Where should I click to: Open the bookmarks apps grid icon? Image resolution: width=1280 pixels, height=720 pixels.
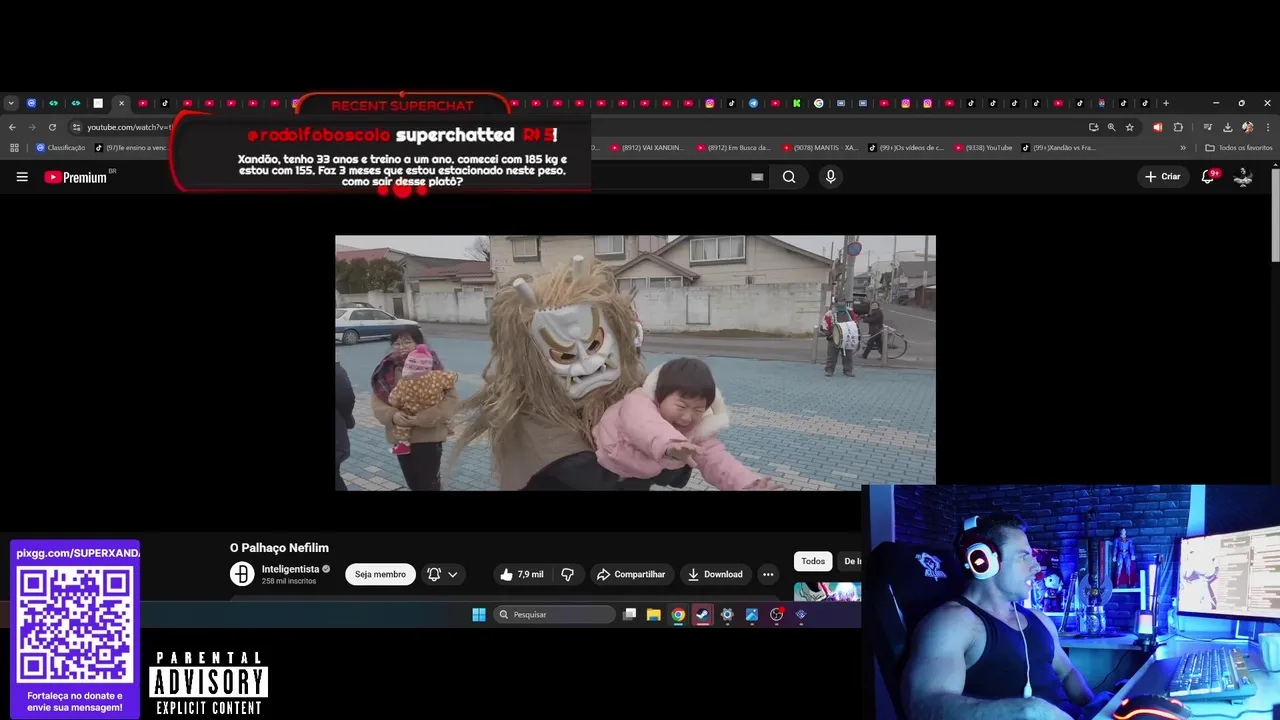point(14,148)
